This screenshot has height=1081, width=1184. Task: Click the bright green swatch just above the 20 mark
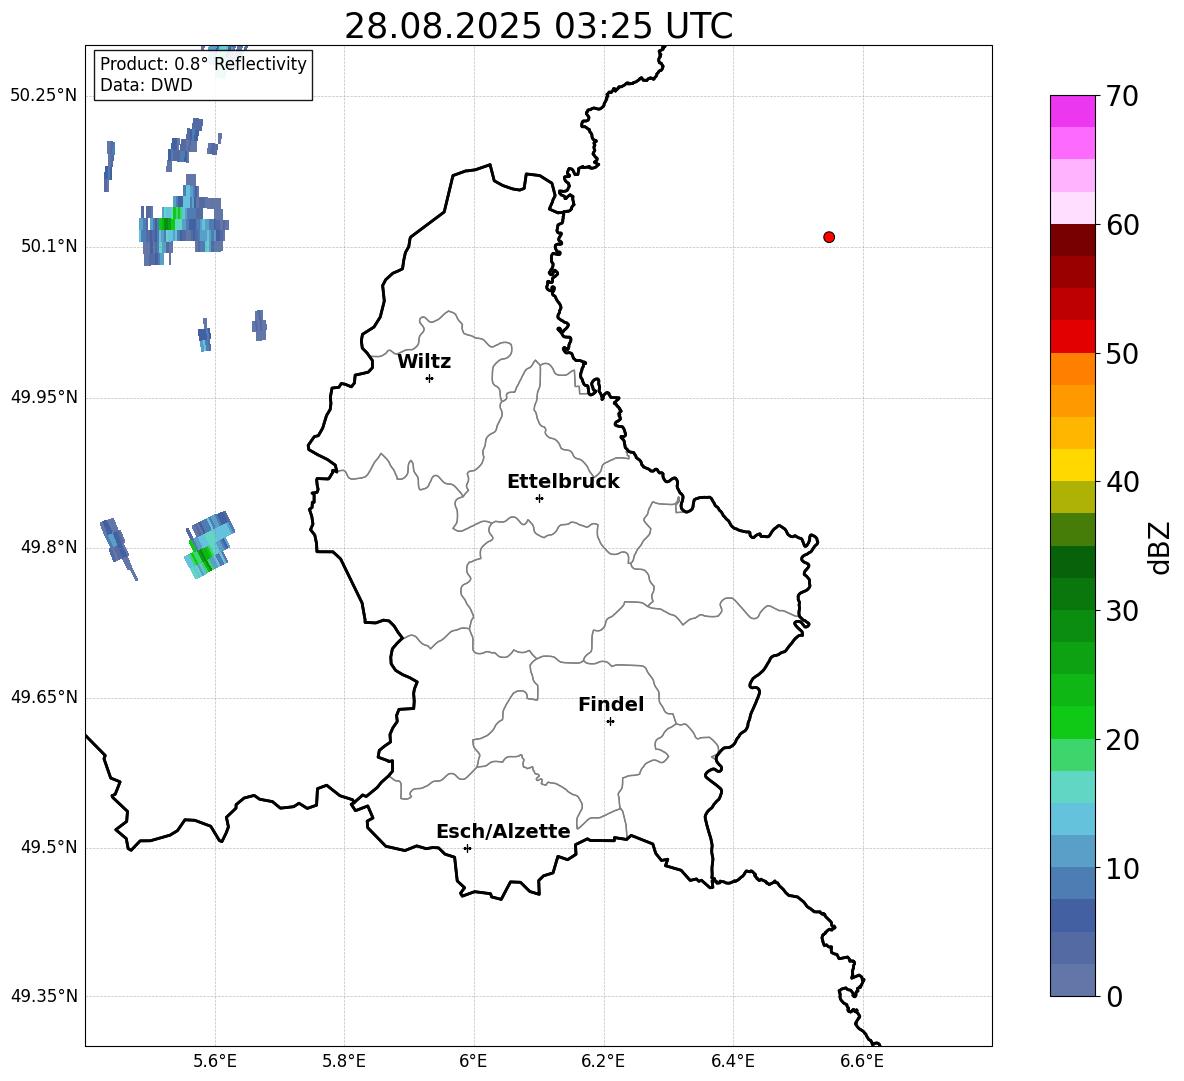(1072, 722)
